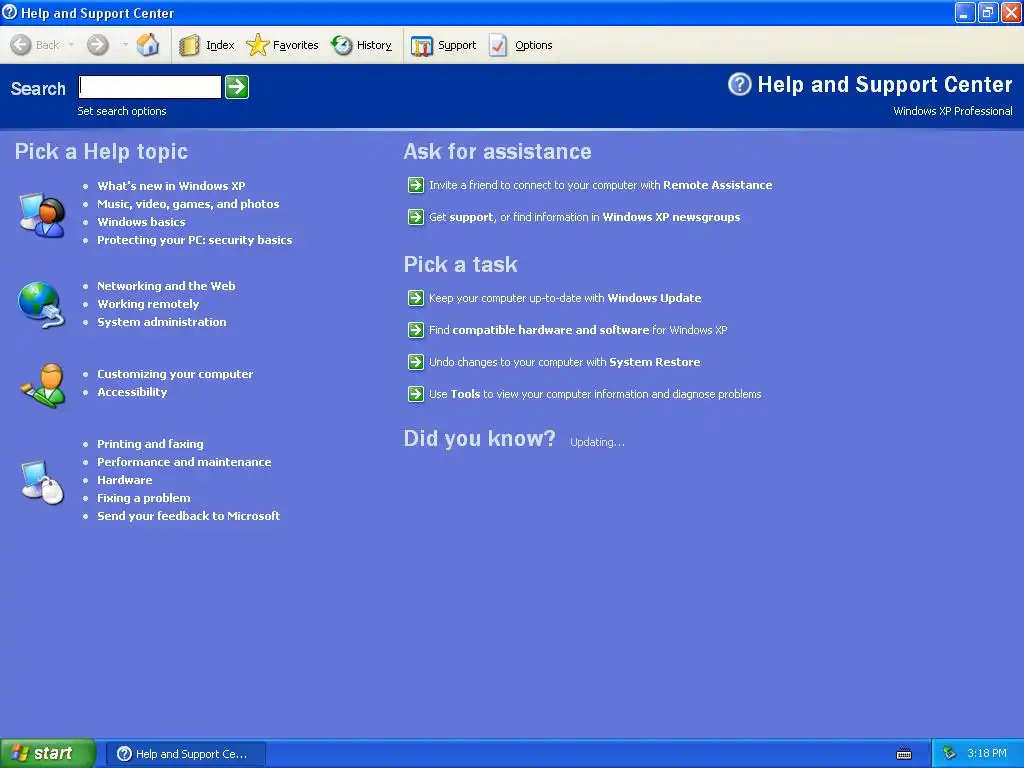
Task: Click the History toolbar label
Action: click(374, 45)
